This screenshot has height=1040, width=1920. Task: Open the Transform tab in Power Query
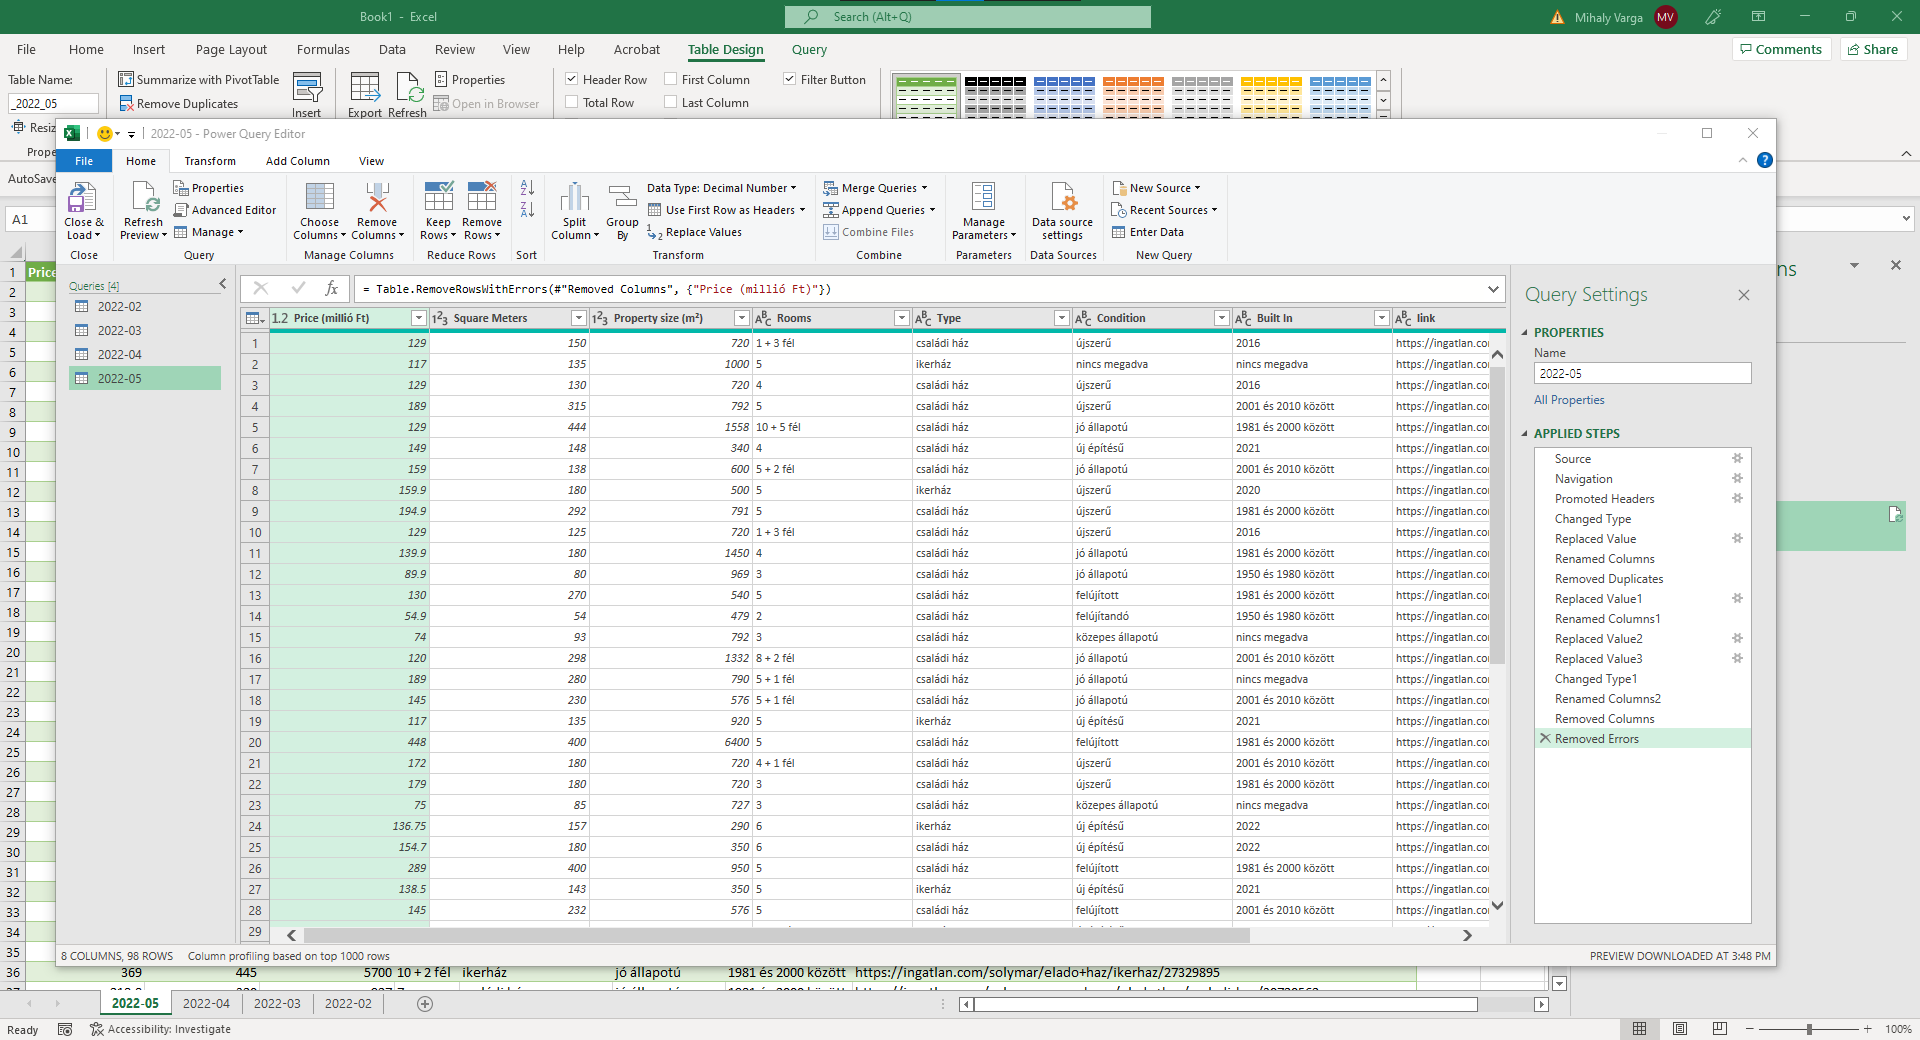210,161
